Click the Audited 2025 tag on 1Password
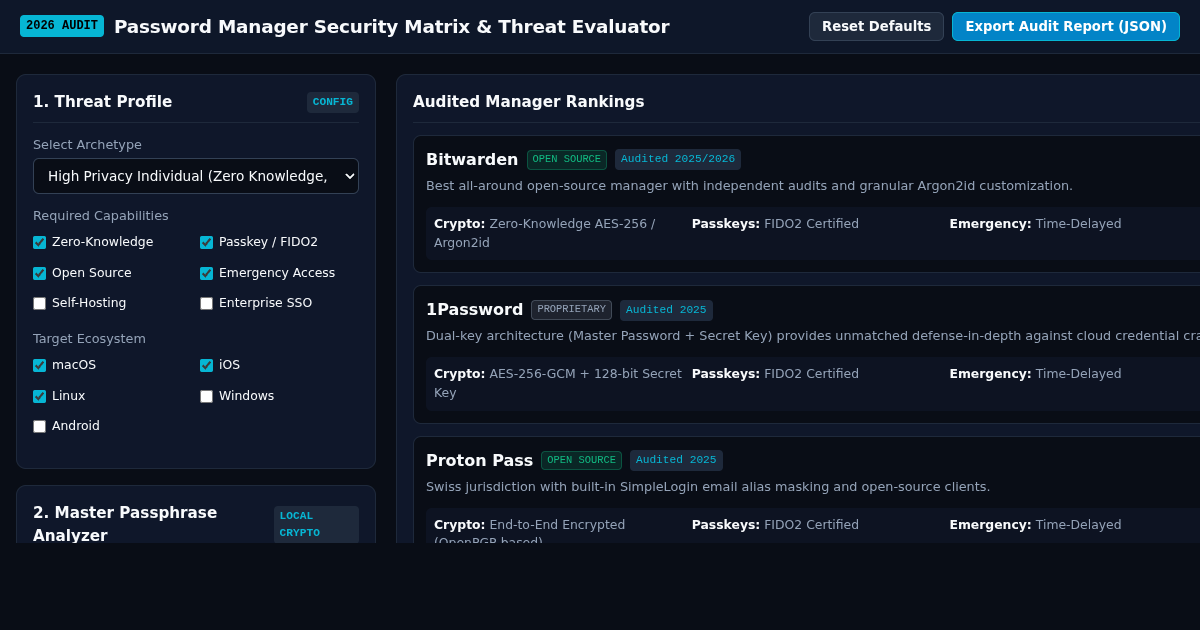 (666, 310)
